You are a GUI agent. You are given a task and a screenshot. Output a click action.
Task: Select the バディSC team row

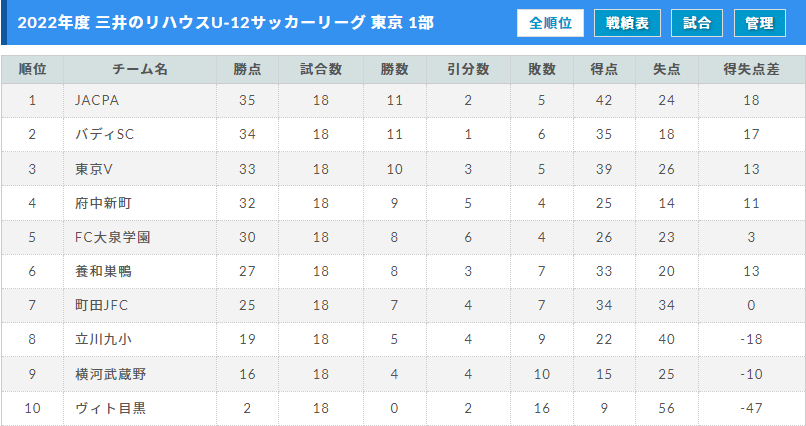[403, 135]
